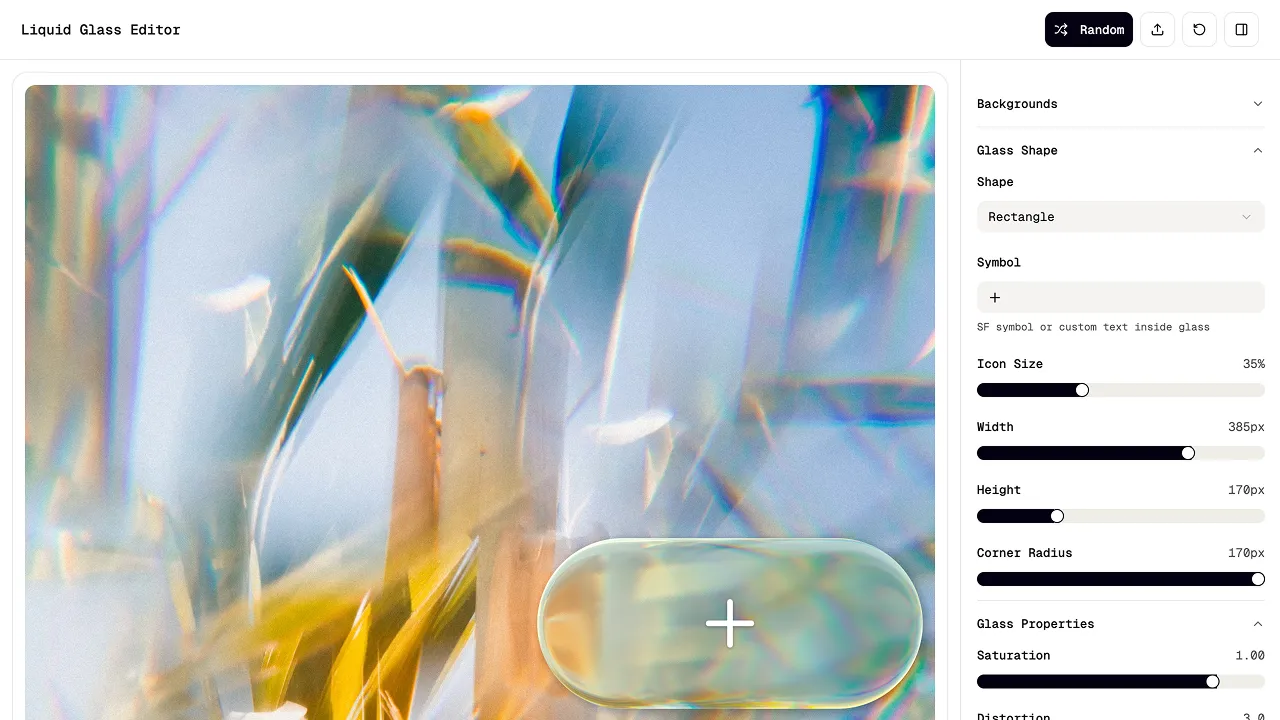Click the Saturation slider handle
The height and width of the screenshot is (720, 1280).
[x=1213, y=682]
